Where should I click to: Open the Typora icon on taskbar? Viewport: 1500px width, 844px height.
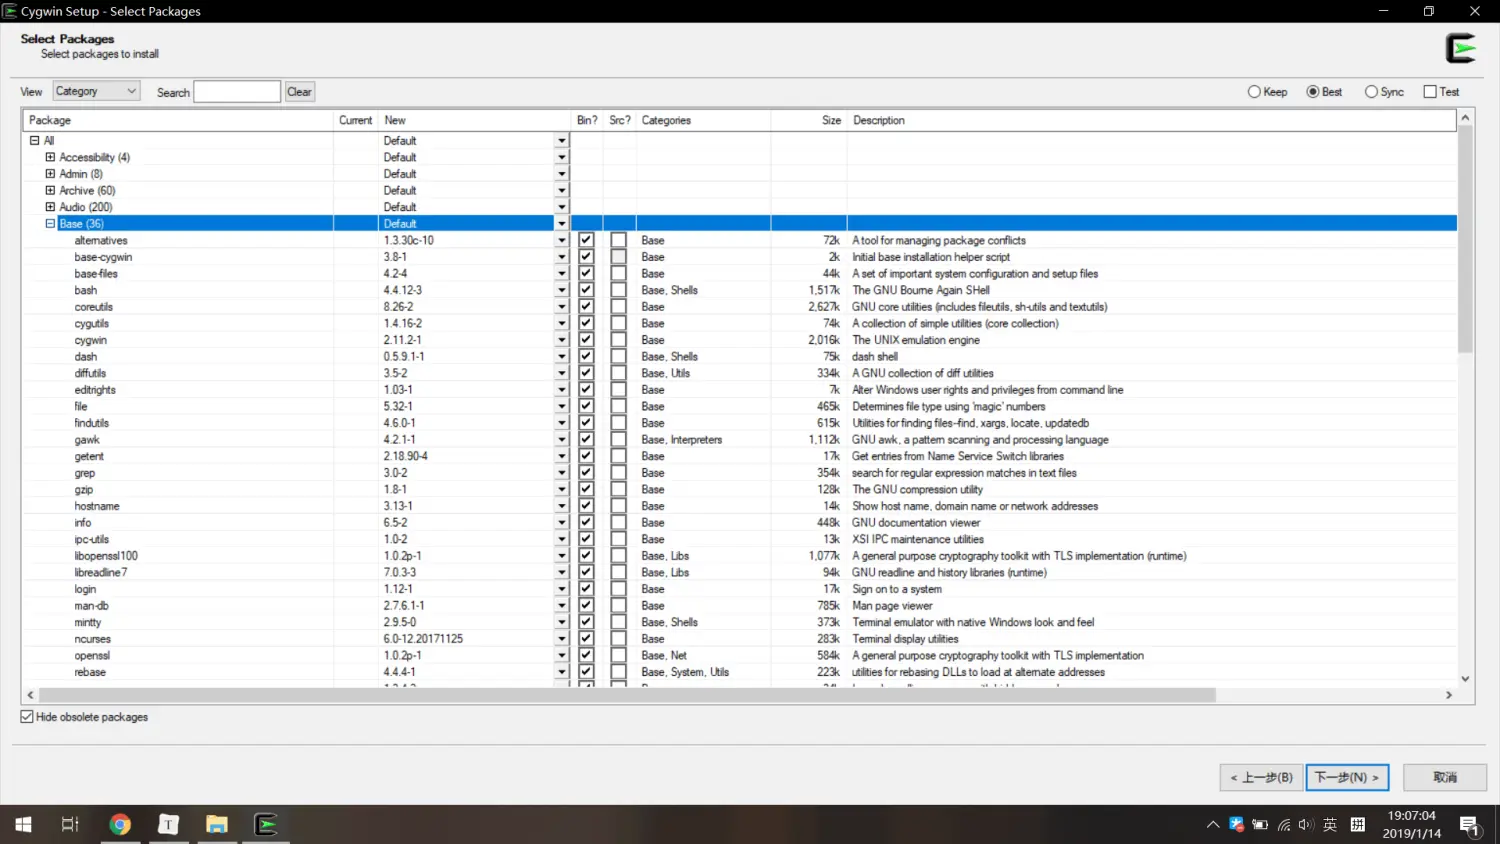168,825
